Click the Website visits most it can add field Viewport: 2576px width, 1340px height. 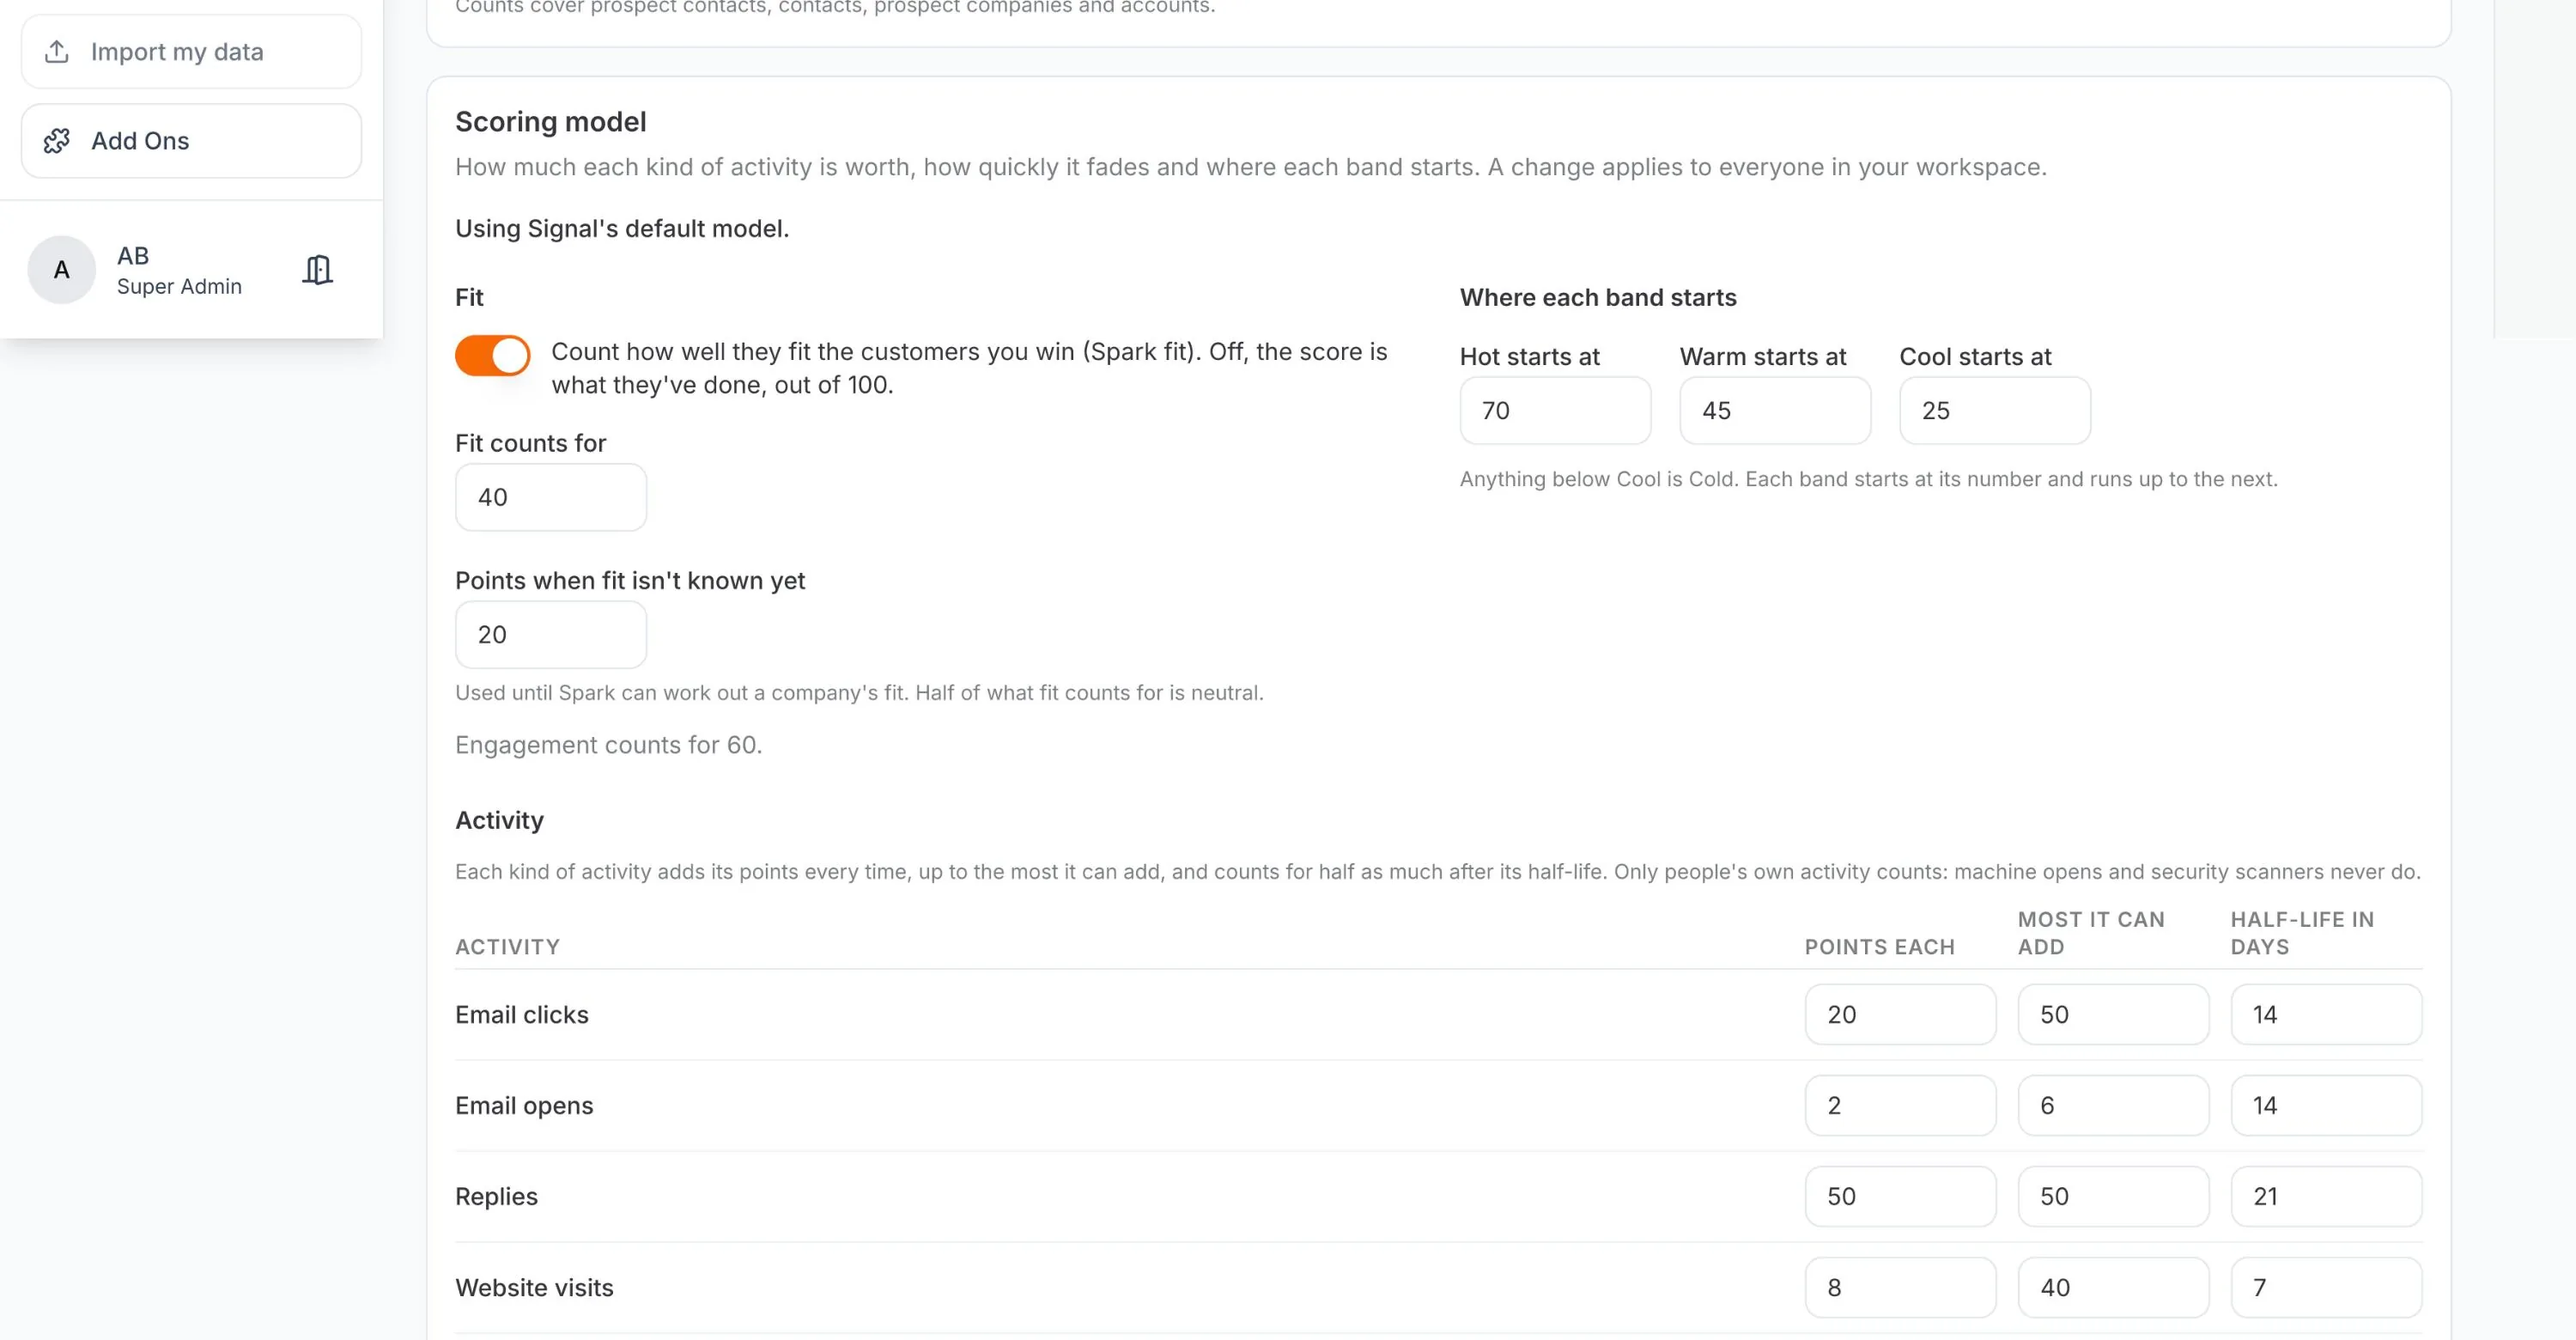click(x=2114, y=1287)
